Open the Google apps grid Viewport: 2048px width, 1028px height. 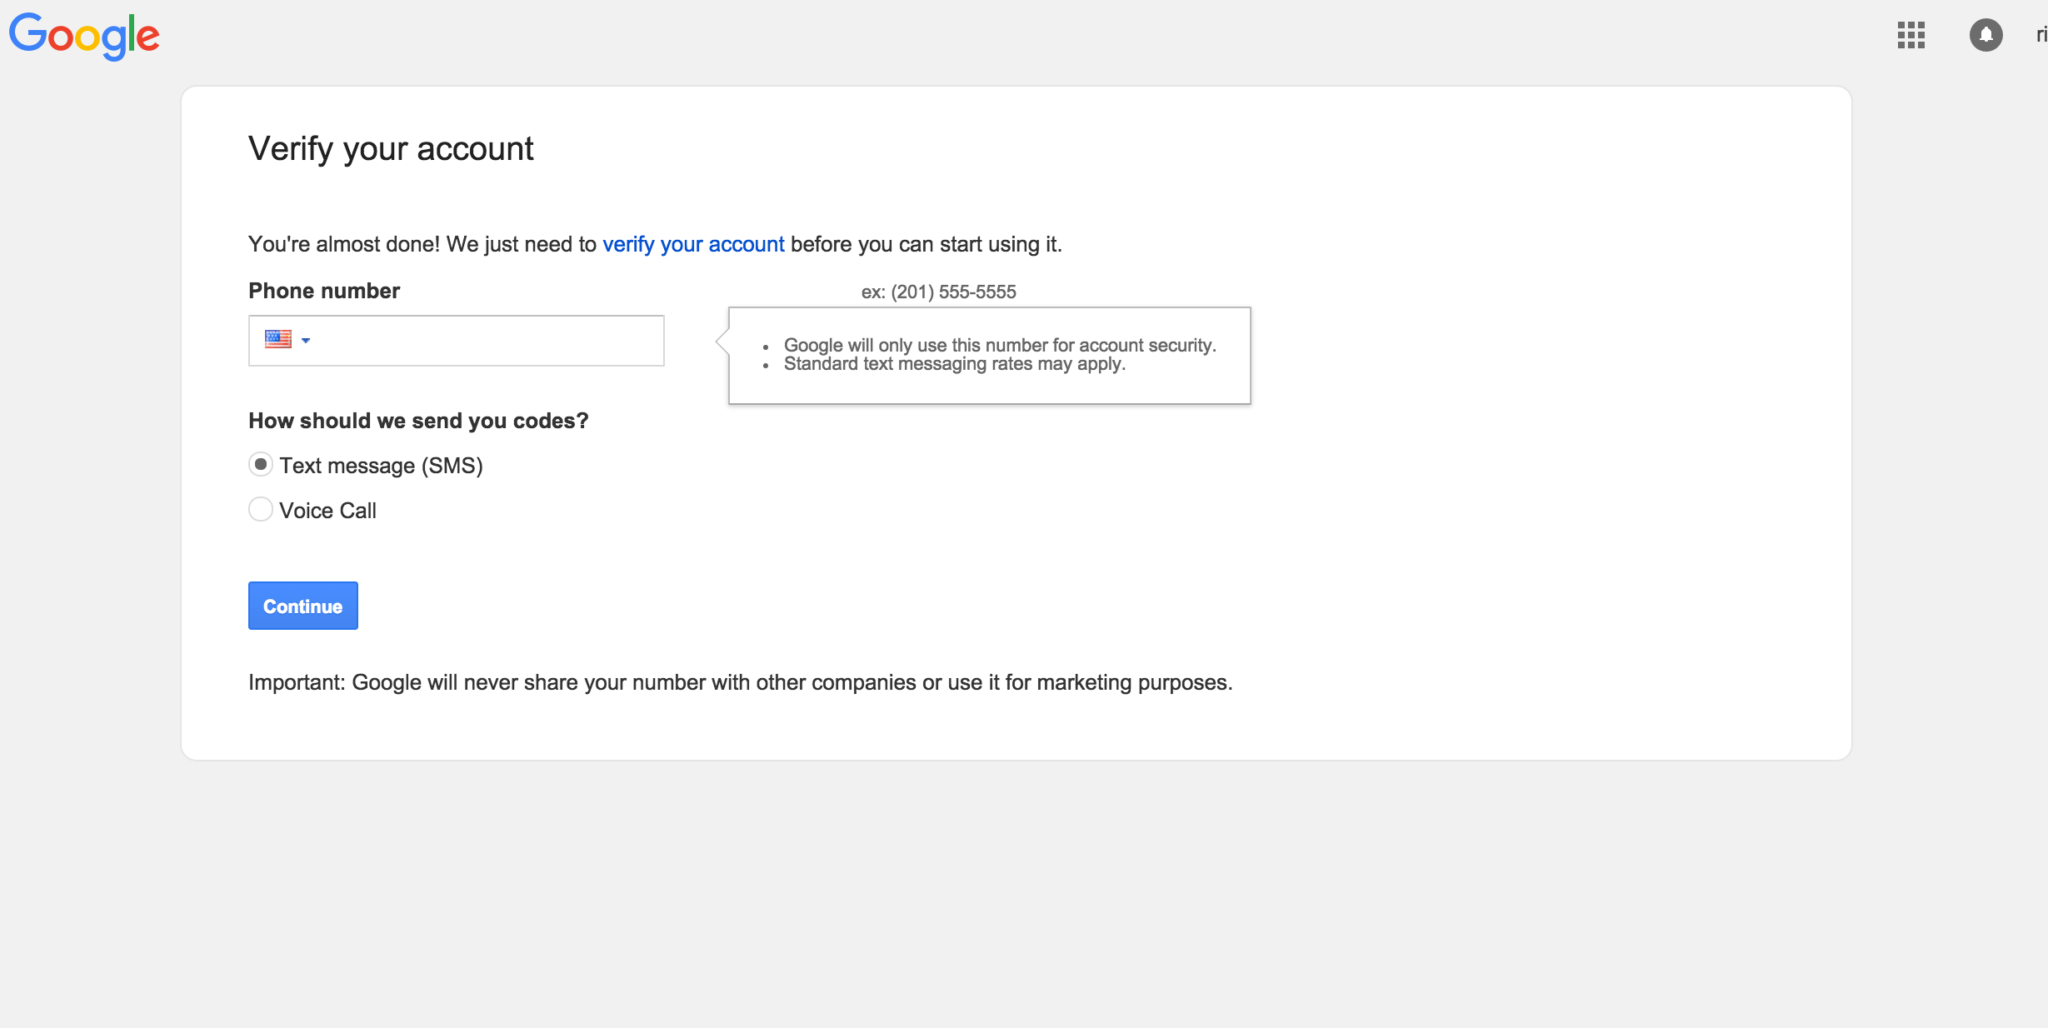[1911, 35]
